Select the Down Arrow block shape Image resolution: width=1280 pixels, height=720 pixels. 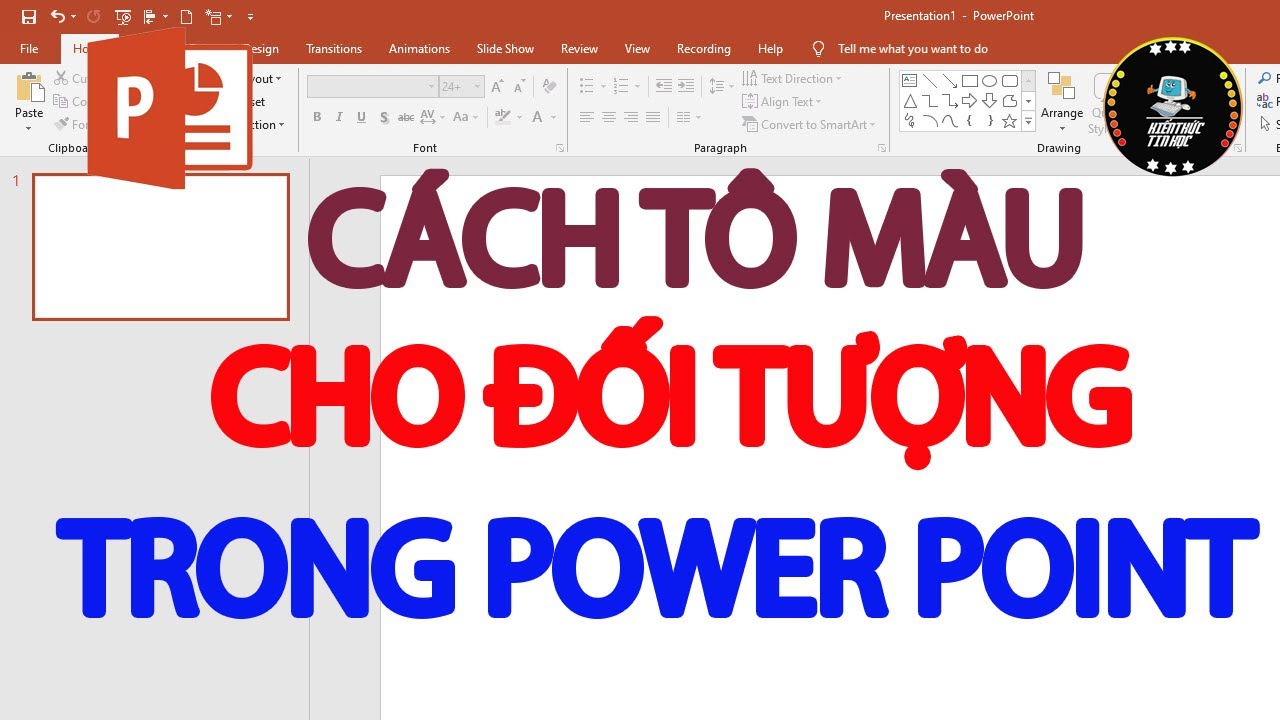tap(990, 101)
